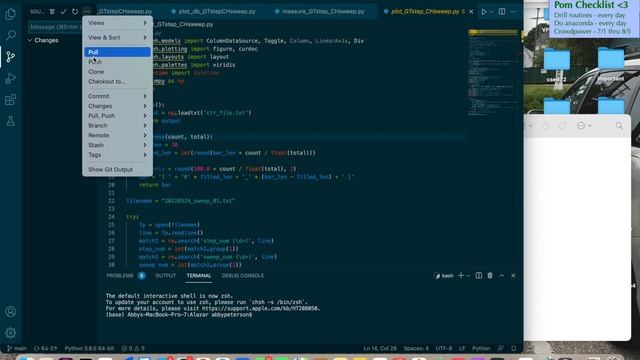Split the editor to the right

pos(502,11)
